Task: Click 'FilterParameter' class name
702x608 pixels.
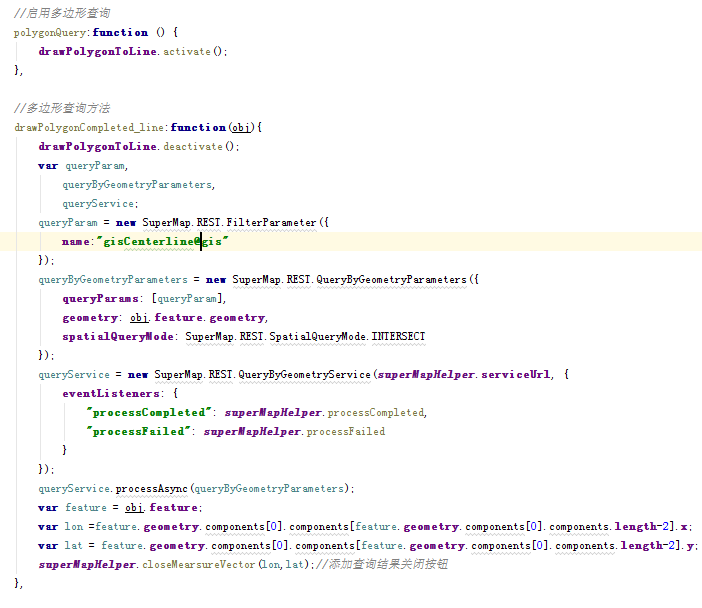Action: tap(271, 223)
